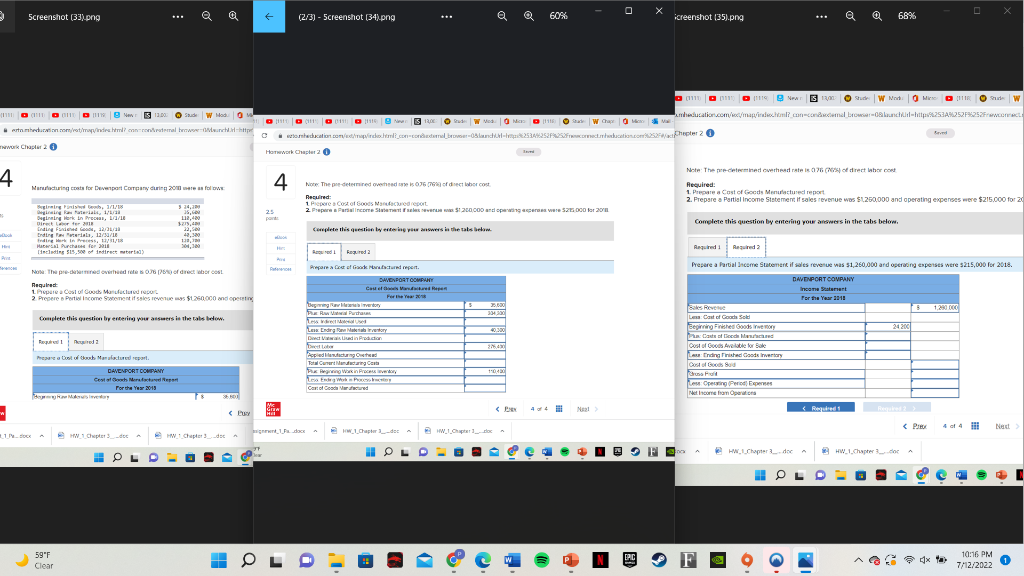
Task: Open Google Chrome from the main taskbar
Action: 454,560
